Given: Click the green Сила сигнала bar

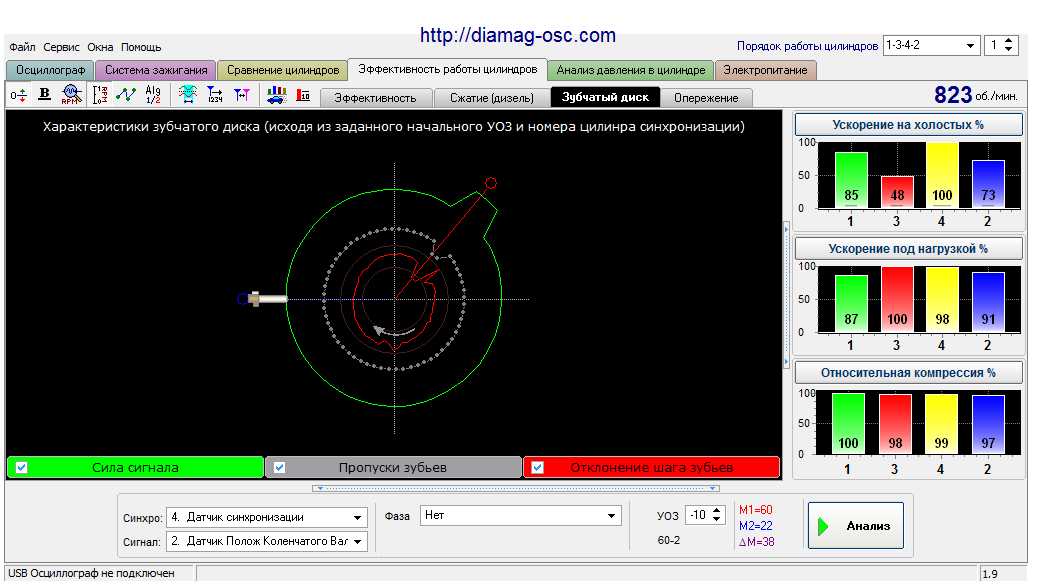Looking at the screenshot, I should coord(135,467).
